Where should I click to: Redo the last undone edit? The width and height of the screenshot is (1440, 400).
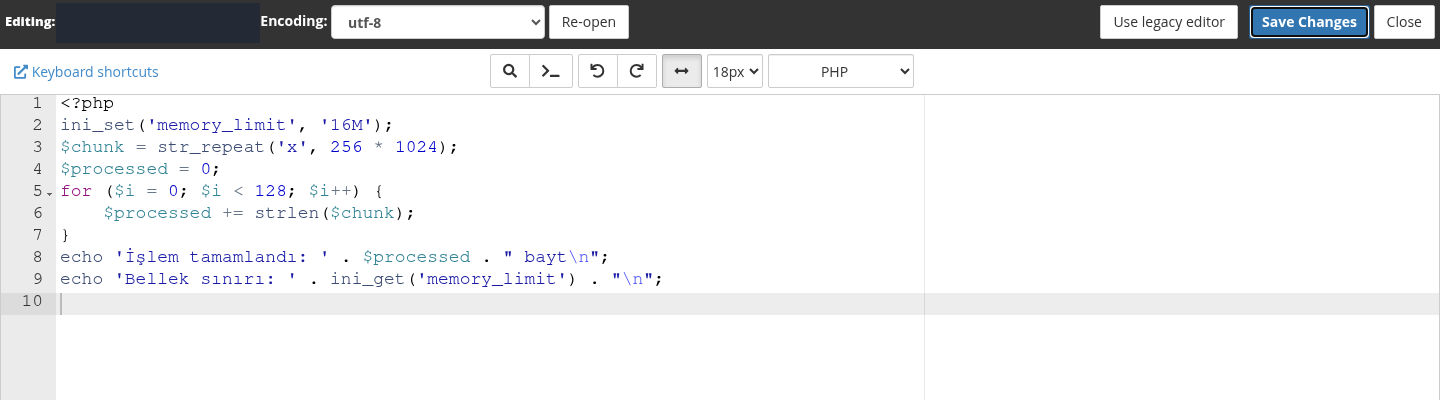click(636, 71)
